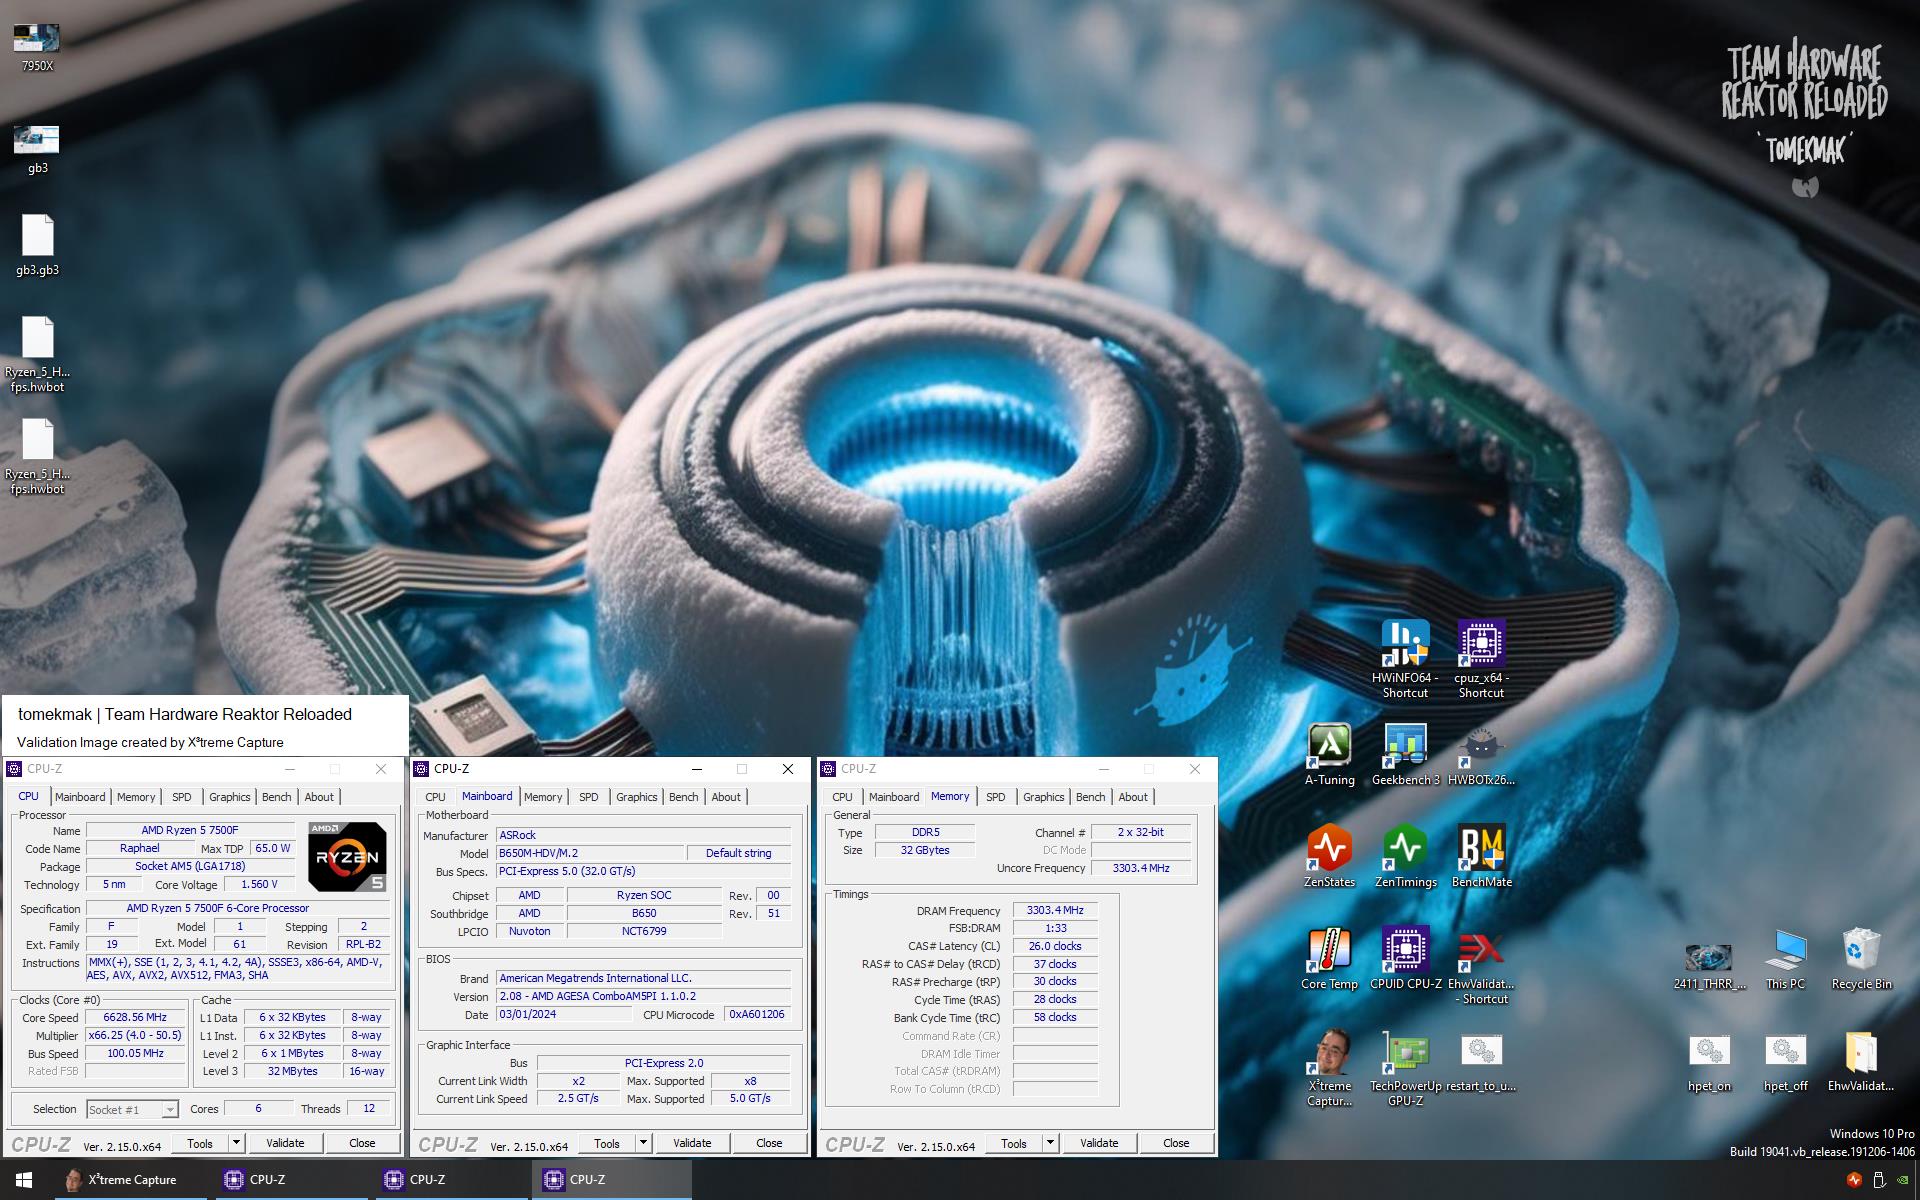Click Close button in middle CPU-Z window
Image resolution: width=1920 pixels, height=1200 pixels.
(x=769, y=1143)
